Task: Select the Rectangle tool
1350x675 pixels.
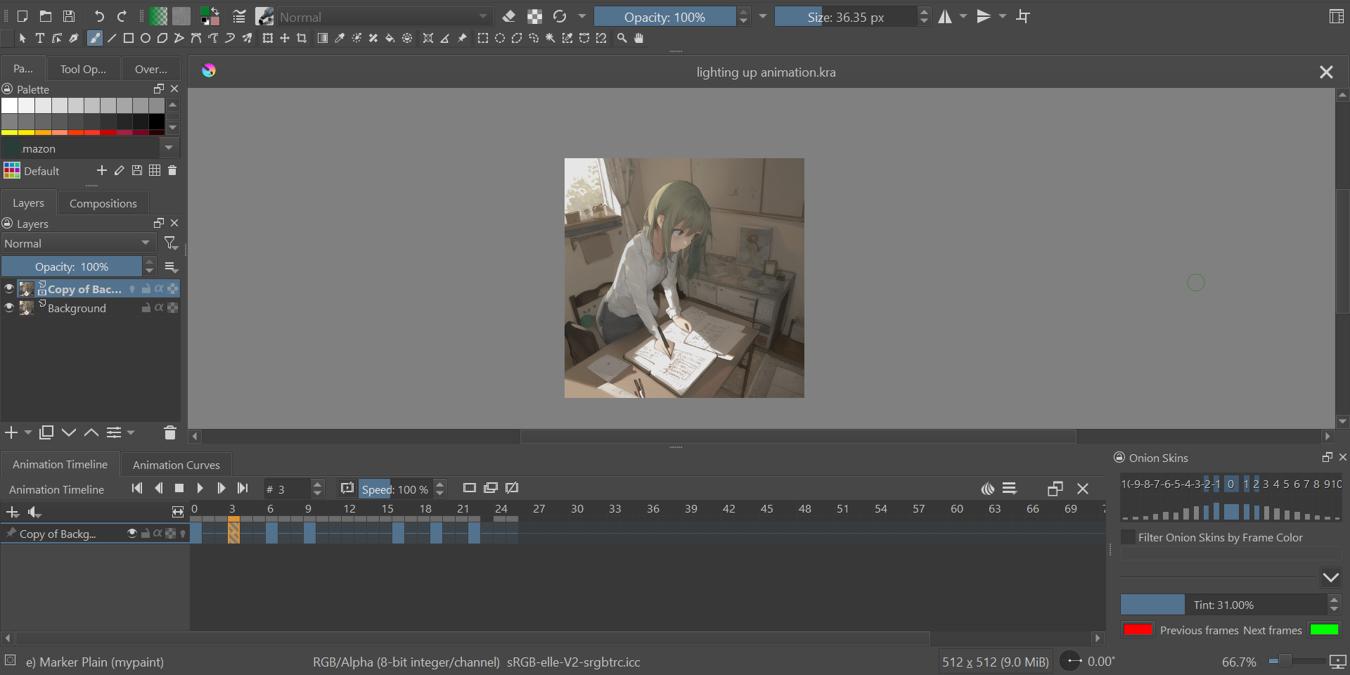Action: point(128,38)
